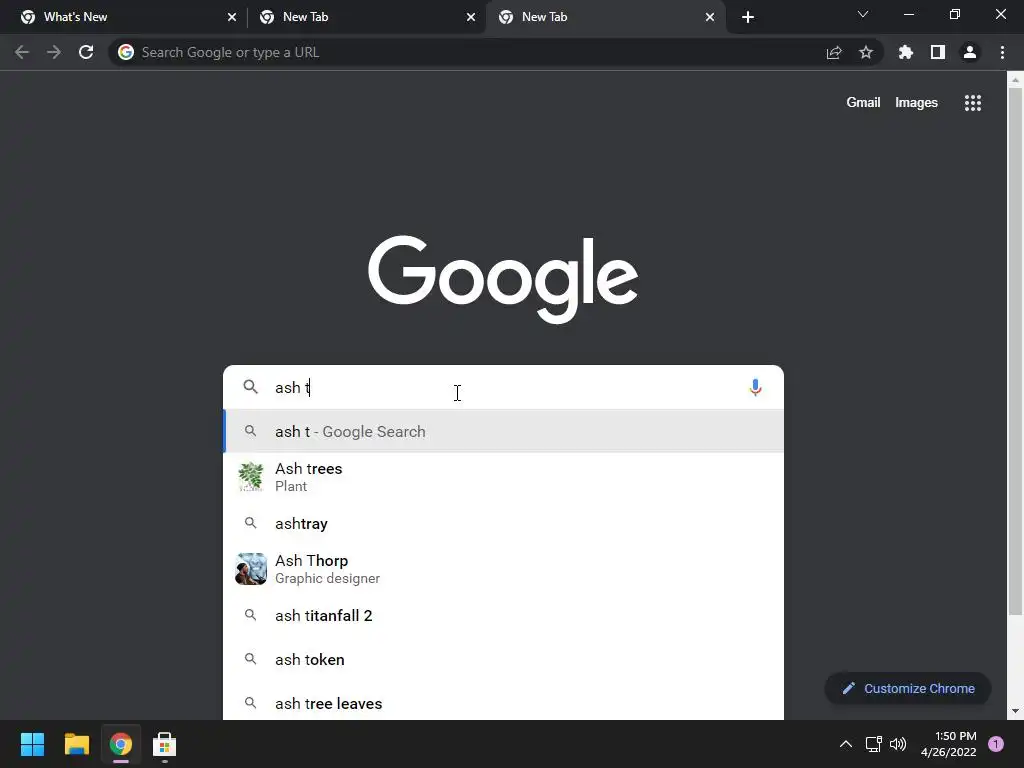Close the active third New Tab
Image resolution: width=1024 pixels, height=768 pixels.
coord(710,17)
